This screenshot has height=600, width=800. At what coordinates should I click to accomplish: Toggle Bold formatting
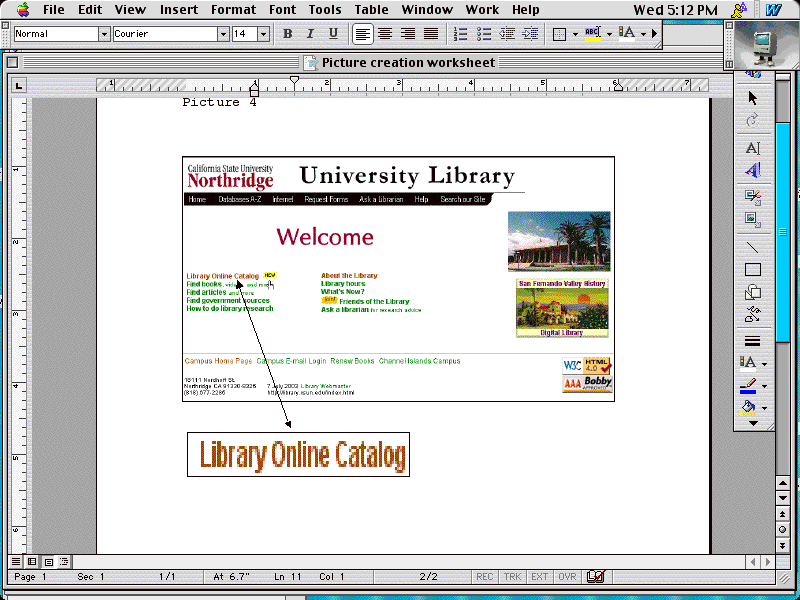tap(287, 34)
